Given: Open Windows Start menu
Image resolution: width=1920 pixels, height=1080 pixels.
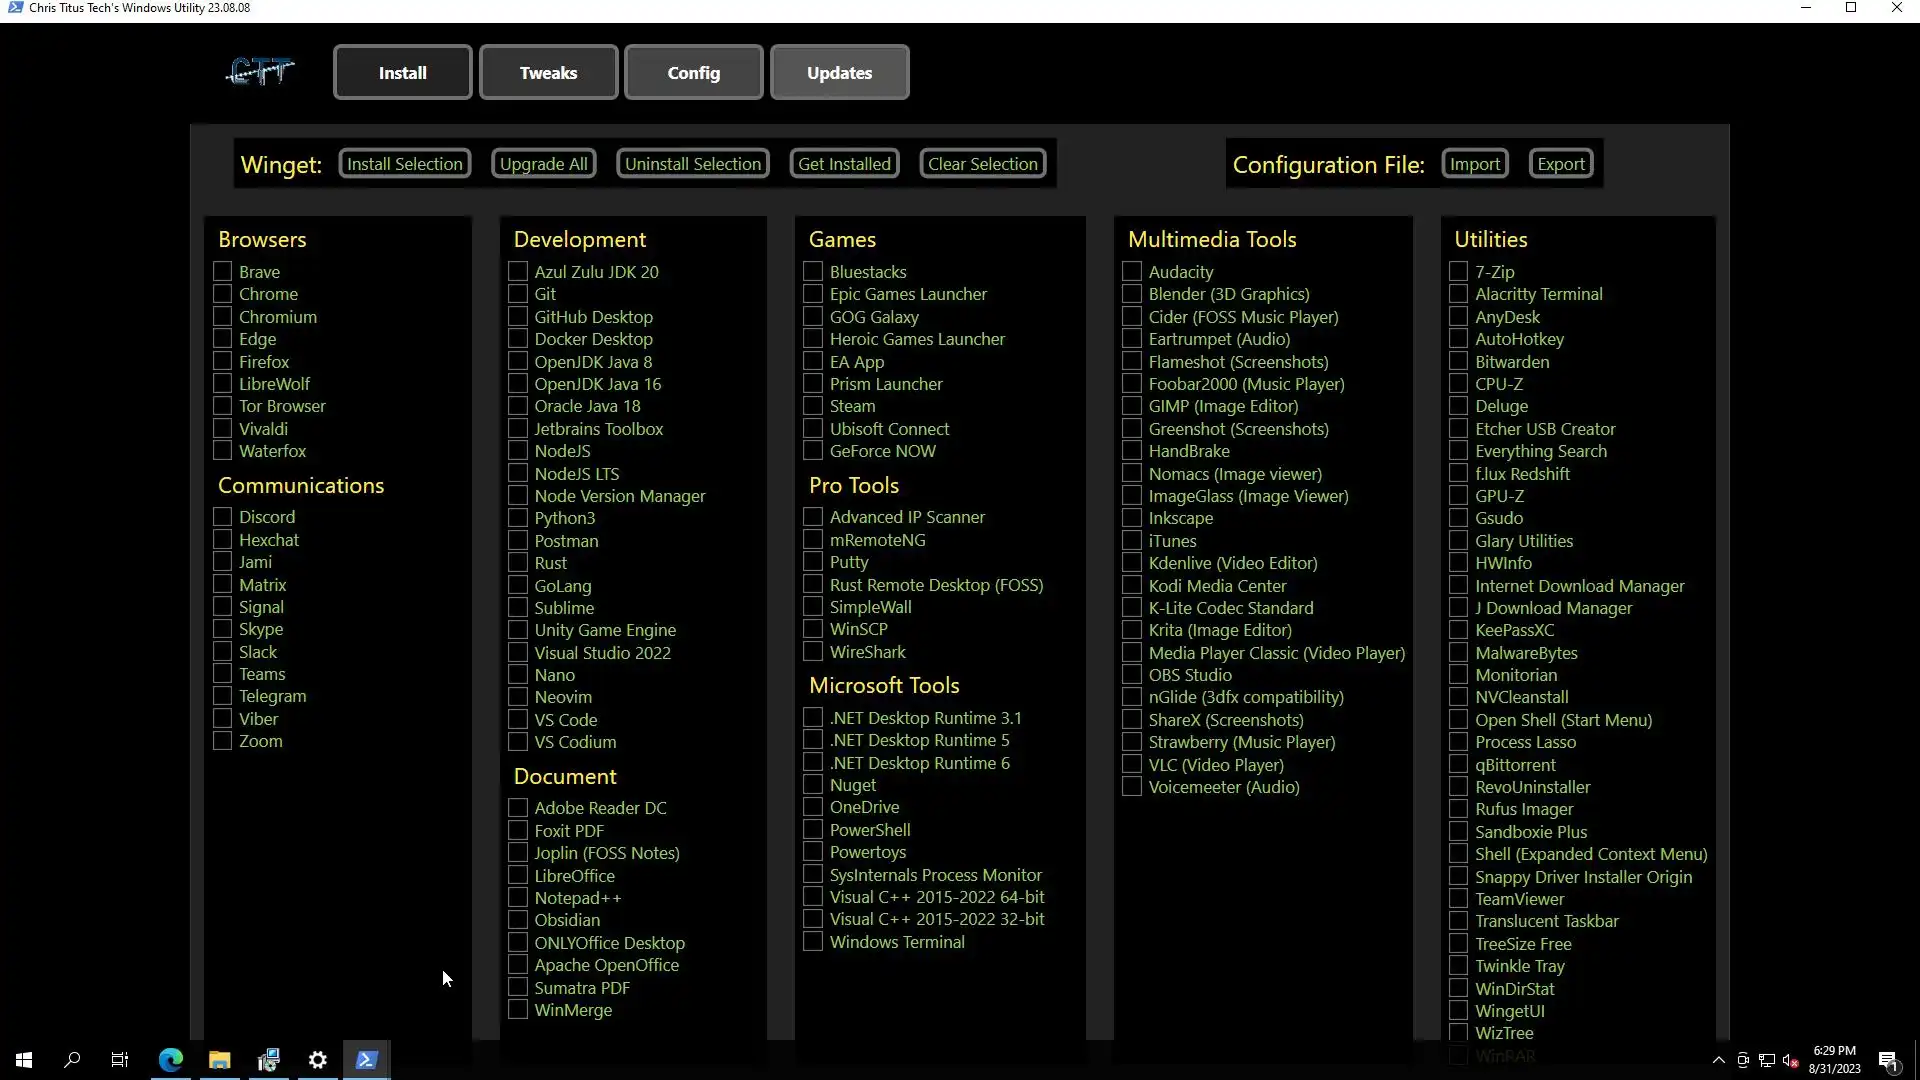Looking at the screenshot, I should pyautogui.click(x=24, y=1060).
